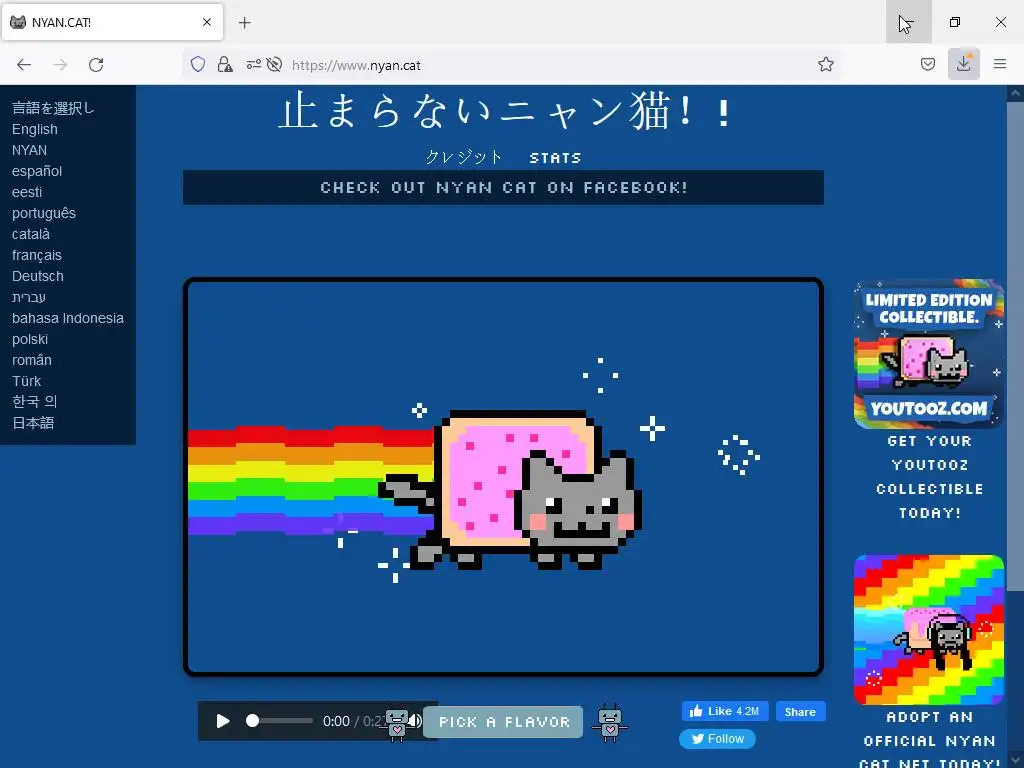Select 日本語 language
The image size is (1024, 768).
click(33, 423)
